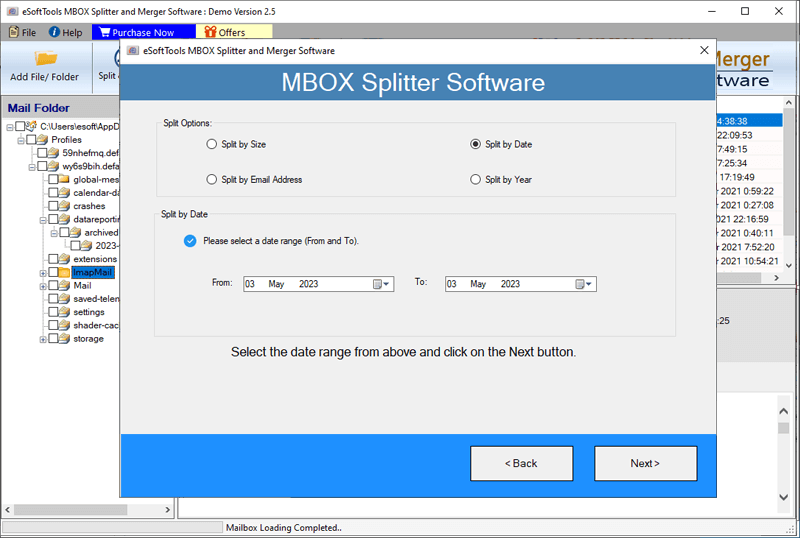Select the shader-cache tree item

[96, 326]
